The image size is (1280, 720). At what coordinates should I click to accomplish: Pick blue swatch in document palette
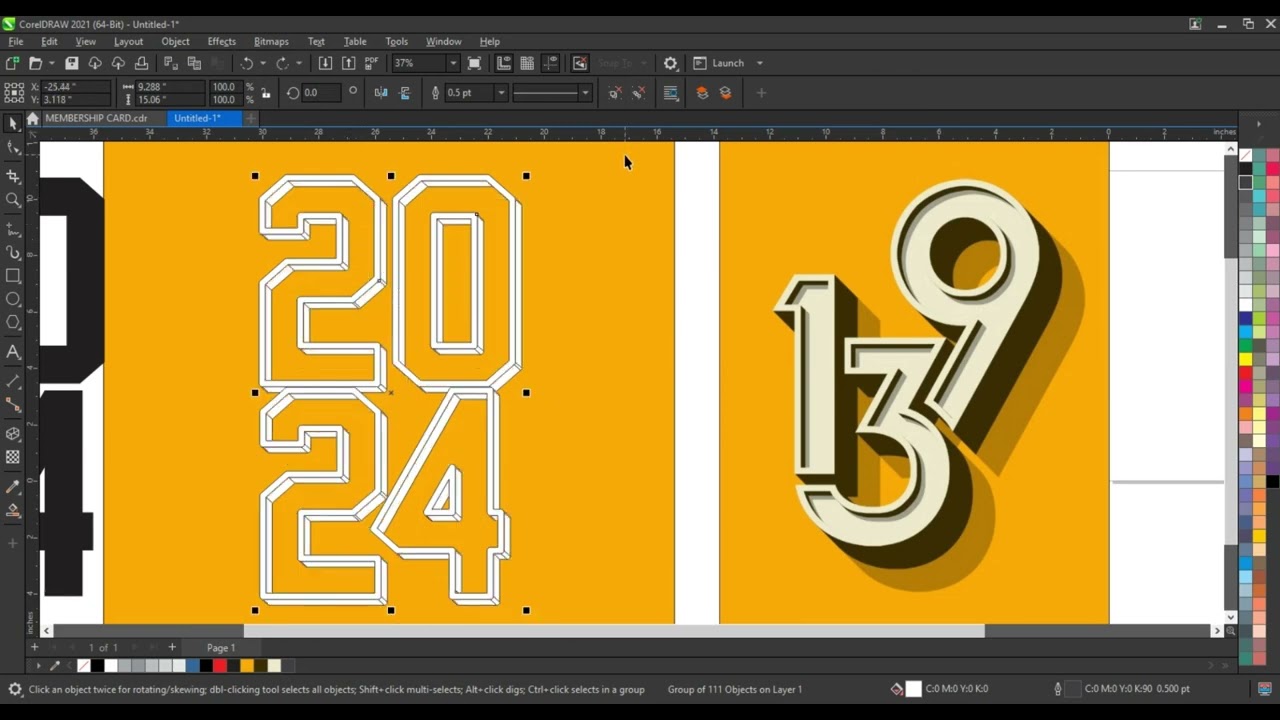click(192, 666)
